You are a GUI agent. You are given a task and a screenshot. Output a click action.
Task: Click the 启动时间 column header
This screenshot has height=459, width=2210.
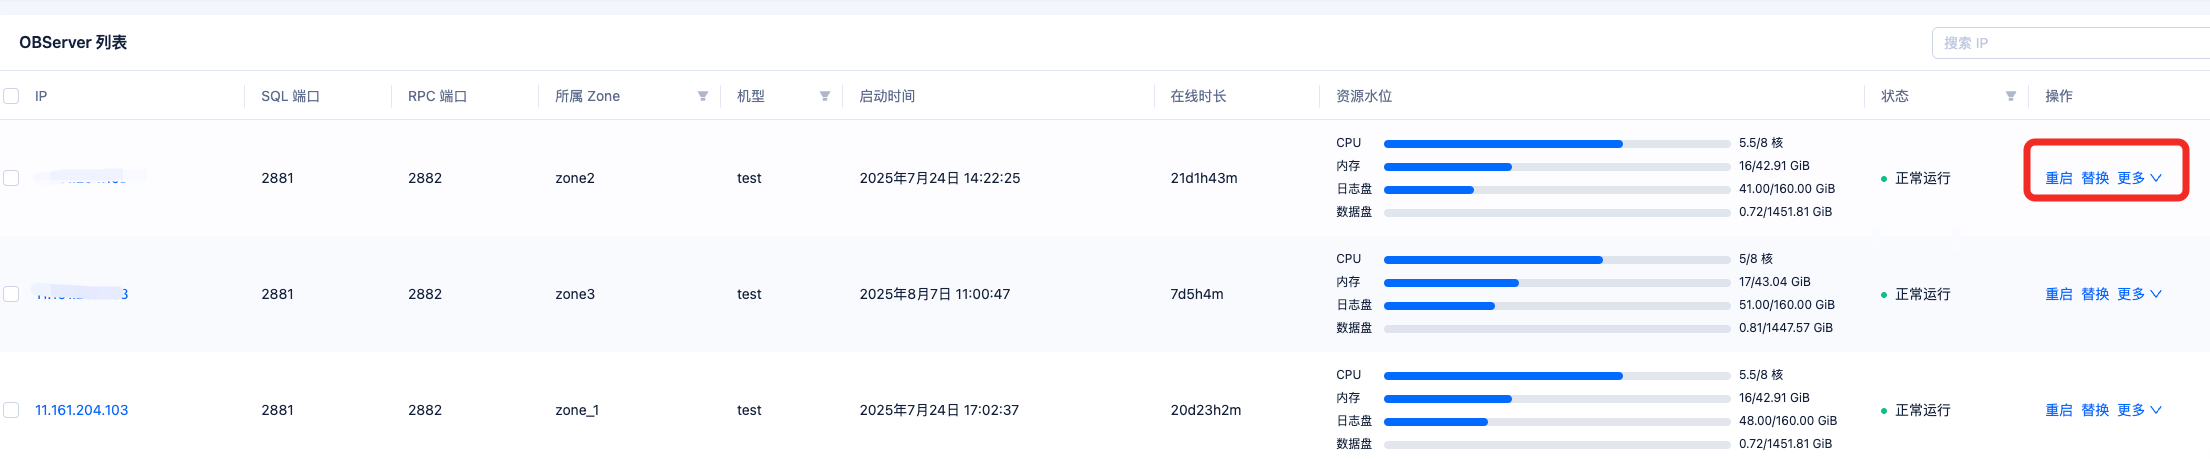[887, 96]
